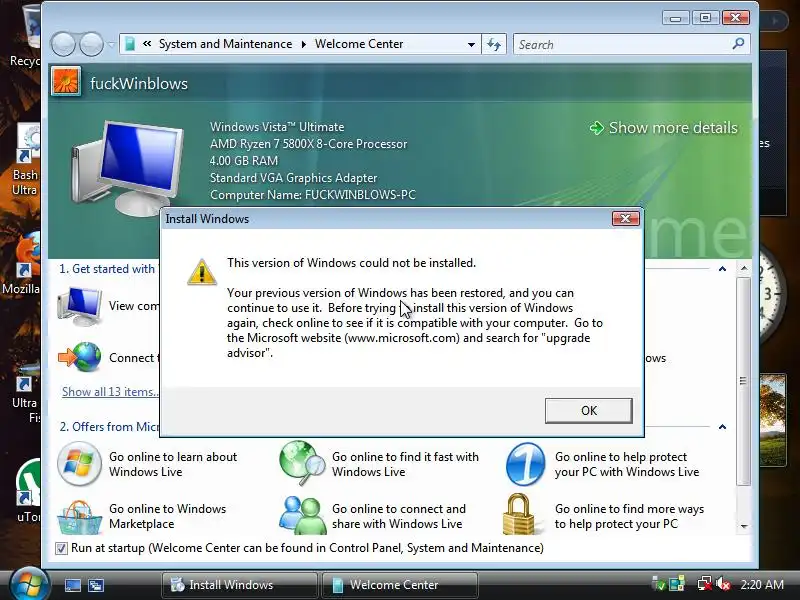Open the Mozilla Firefox desktop shortcut
Screen dimensions: 800x600
[22, 263]
